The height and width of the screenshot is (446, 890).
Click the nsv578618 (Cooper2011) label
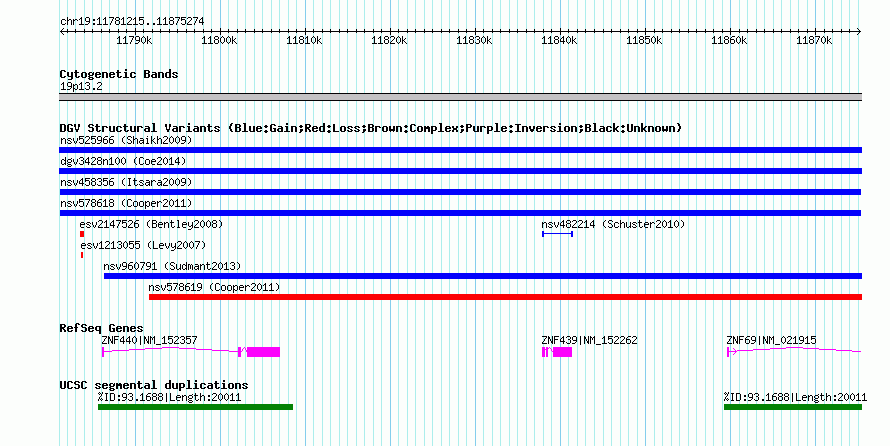pyautogui.click(x=126, y=203)
